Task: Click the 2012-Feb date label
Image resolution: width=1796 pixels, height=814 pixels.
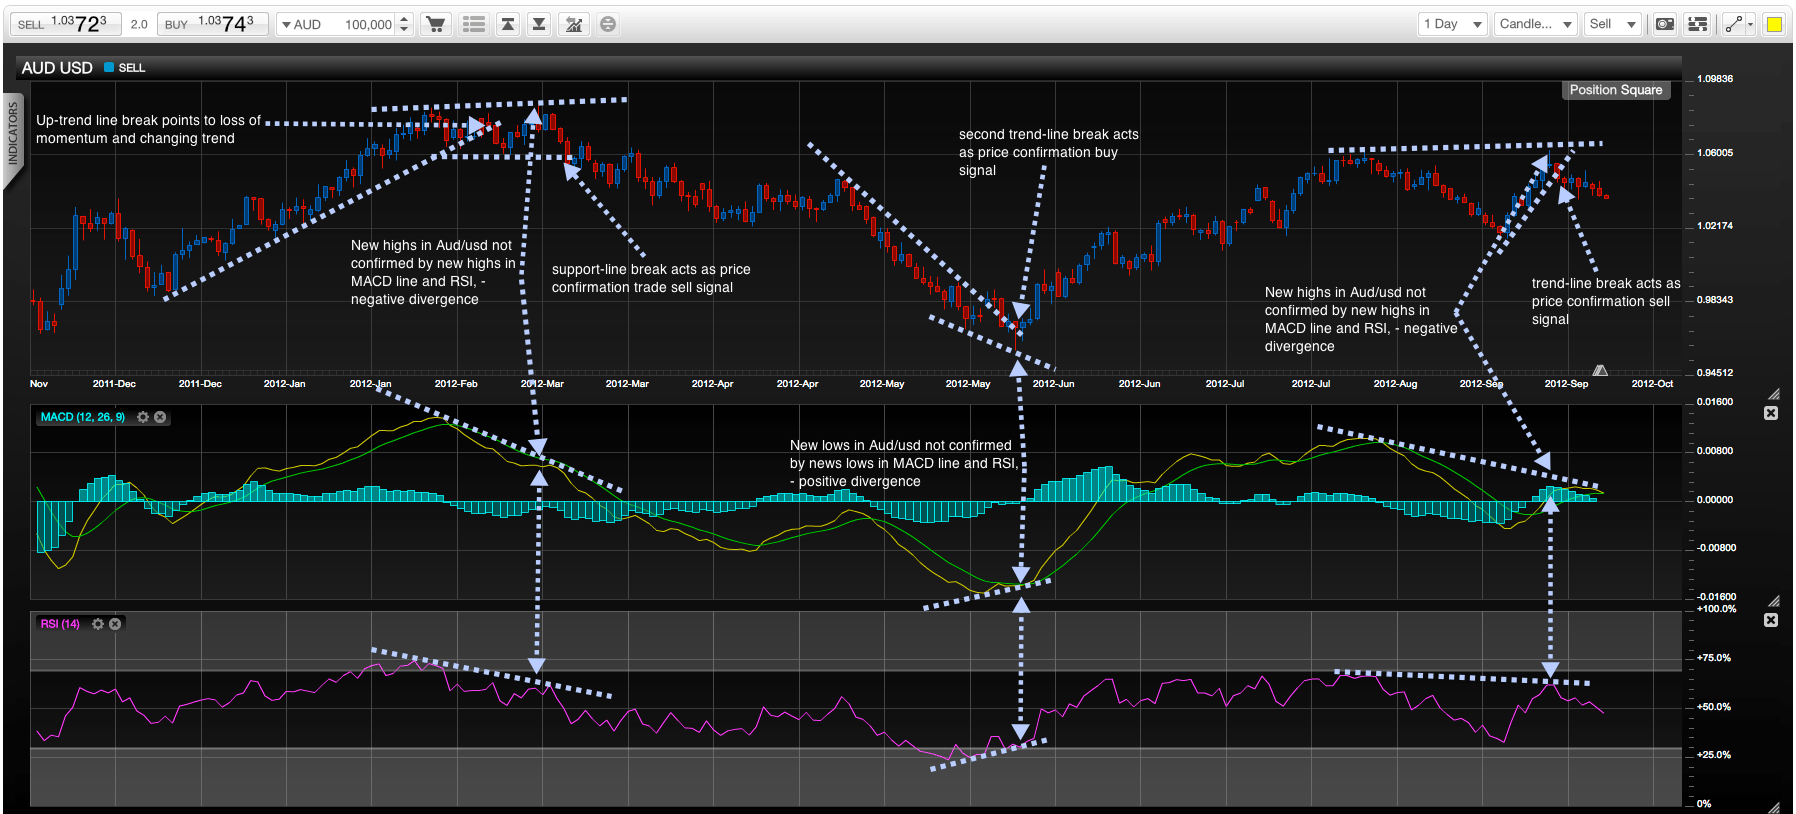Action: (456, 384)
